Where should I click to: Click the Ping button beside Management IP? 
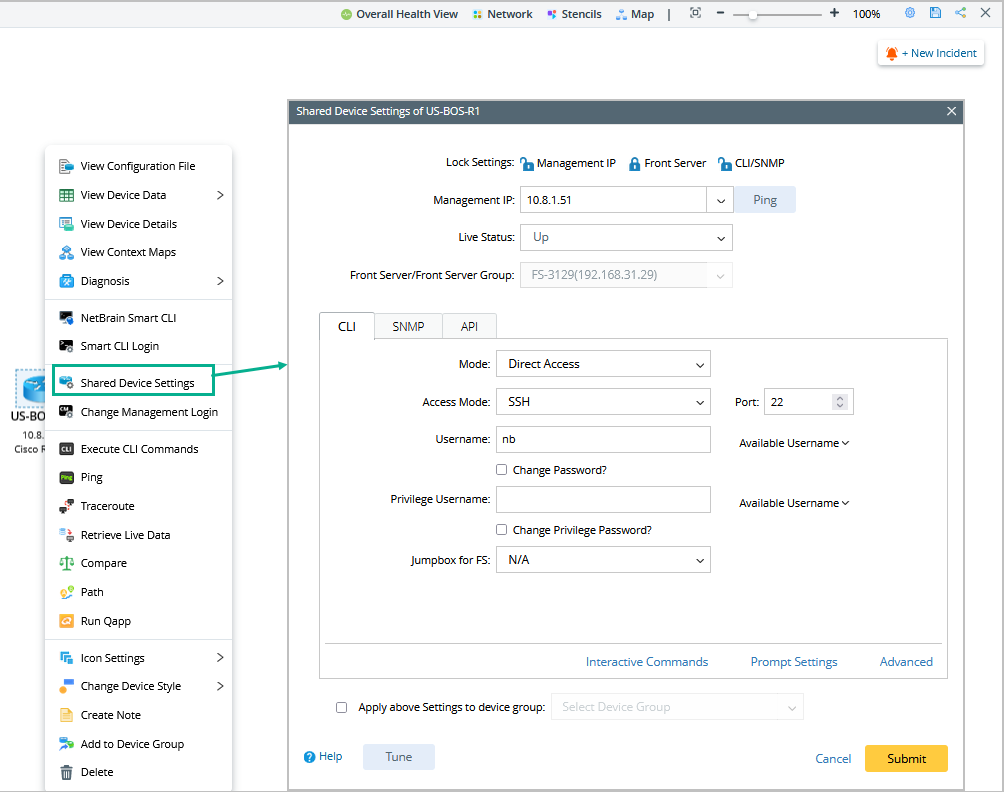765,200
